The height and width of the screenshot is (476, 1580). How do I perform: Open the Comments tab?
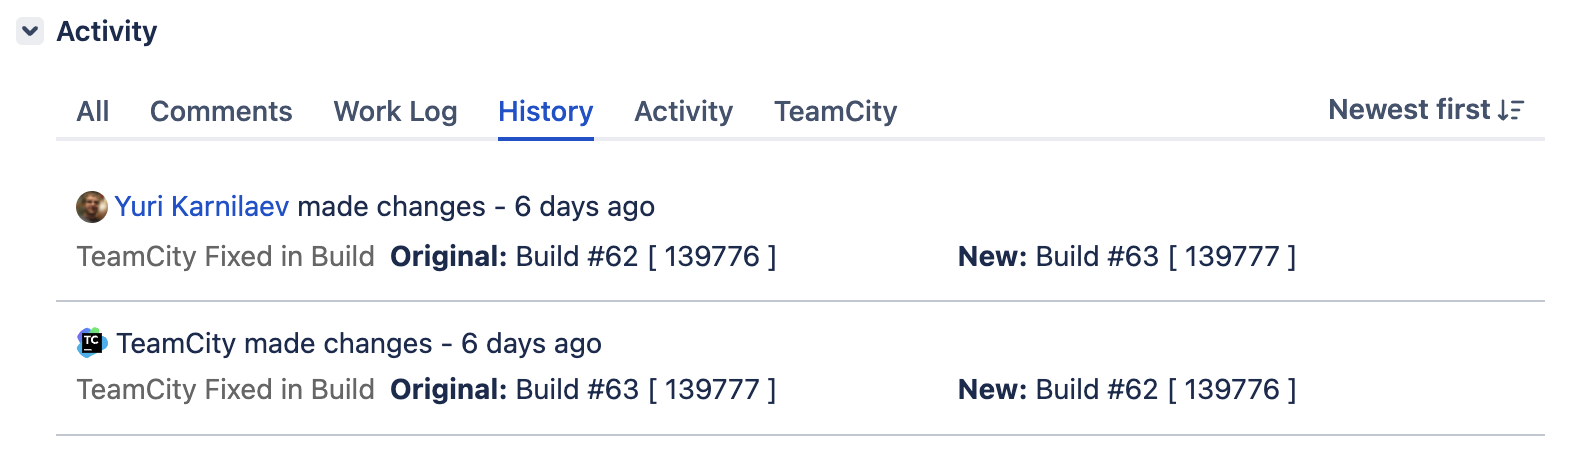221,111
